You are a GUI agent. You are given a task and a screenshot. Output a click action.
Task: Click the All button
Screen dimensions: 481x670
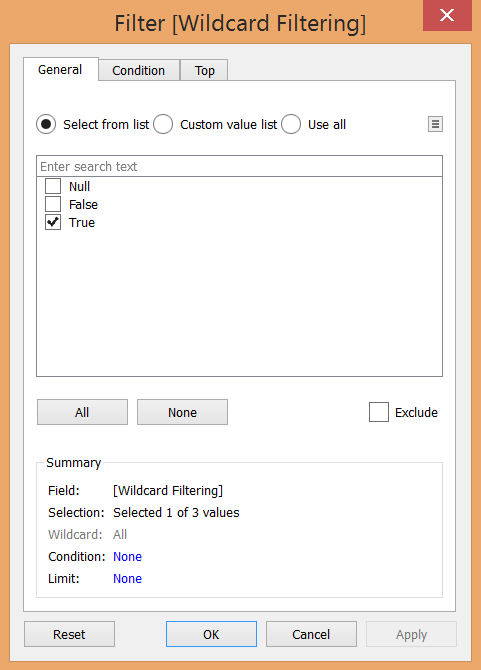tap(82, 412)
